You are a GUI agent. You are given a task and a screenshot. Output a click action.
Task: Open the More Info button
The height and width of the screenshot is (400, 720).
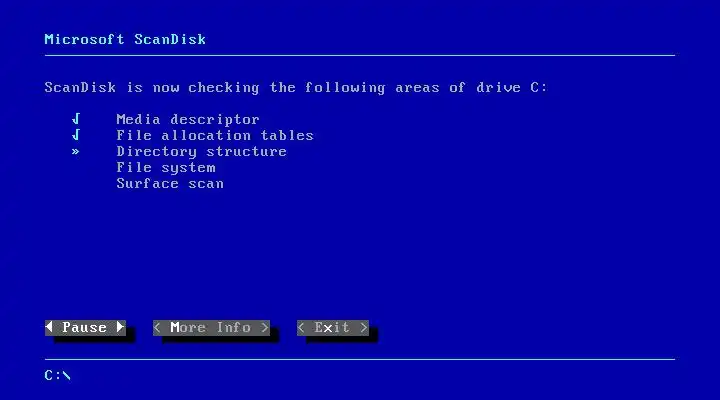pyautogui.click(x=211, y=327)
